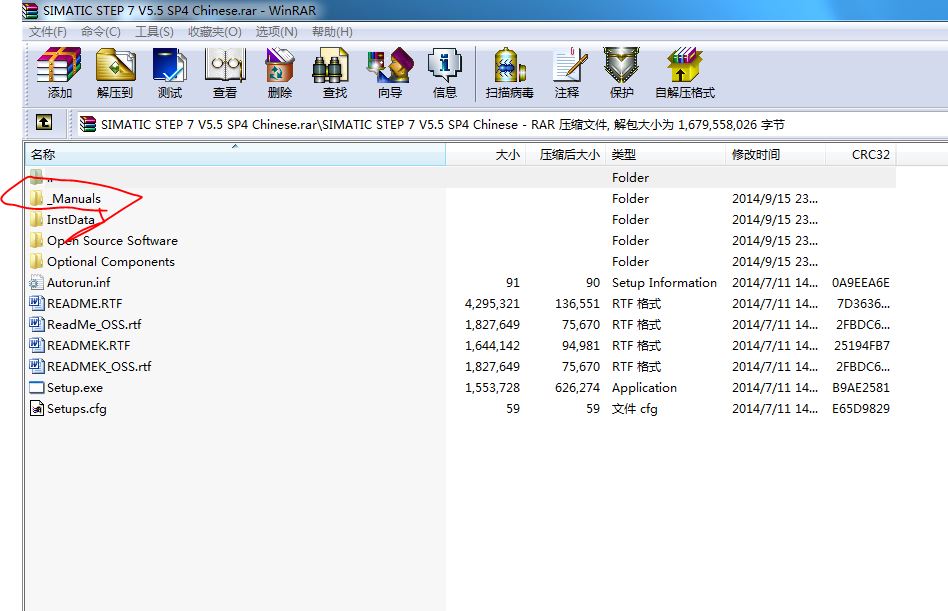Image resolution: width=948 pixels, height=611 pixels.
Task: Open the Wizard (向导) toolbar icon
Action: coord(390,65)
